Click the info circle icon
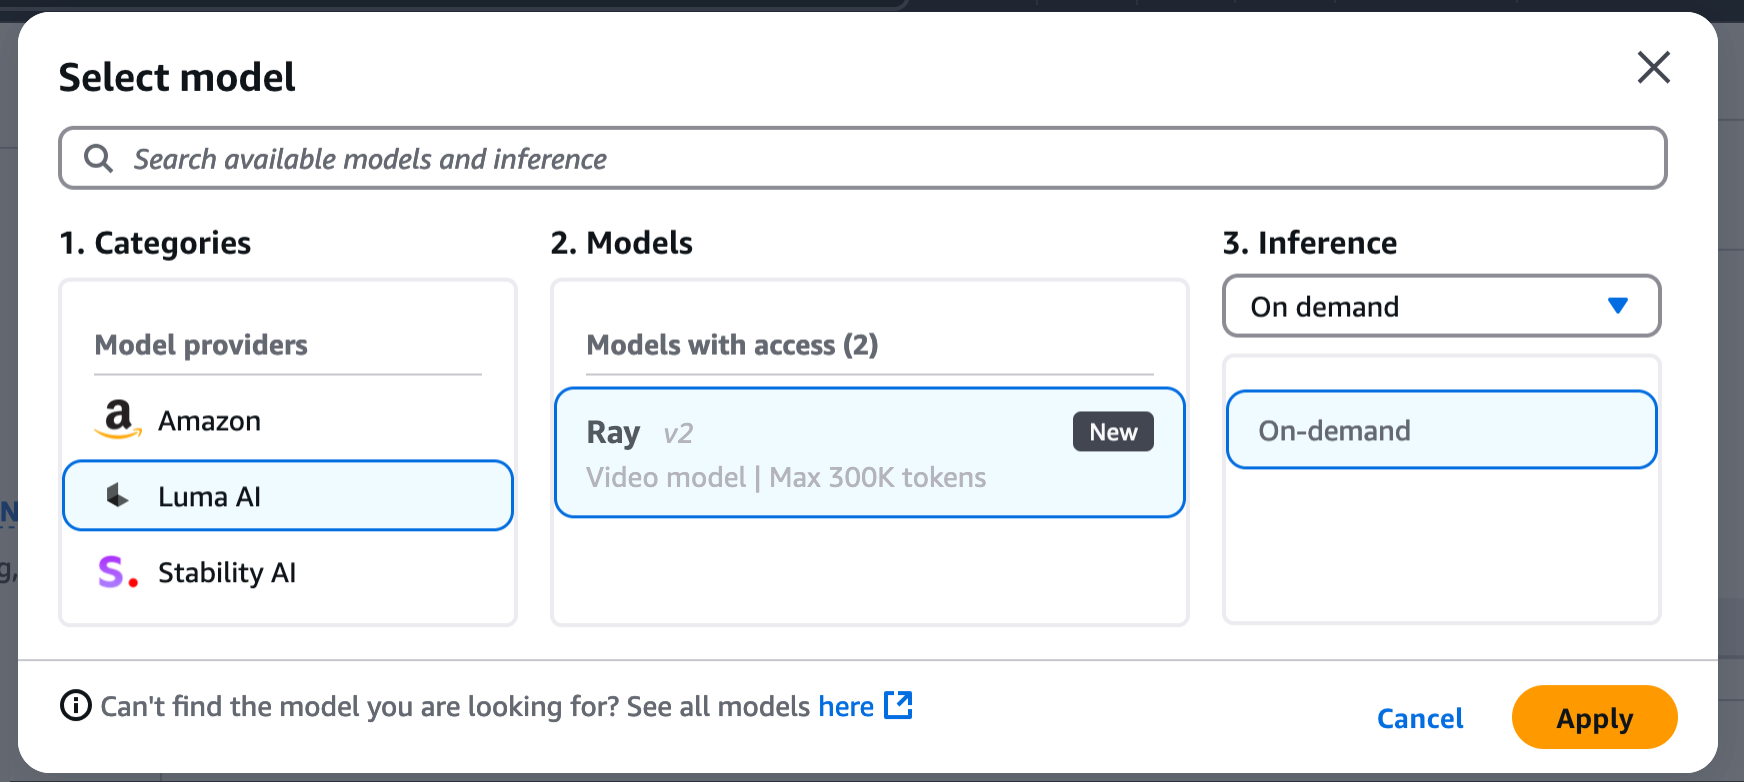Viewport: 1744px width, 782px height. click(76, 706)
